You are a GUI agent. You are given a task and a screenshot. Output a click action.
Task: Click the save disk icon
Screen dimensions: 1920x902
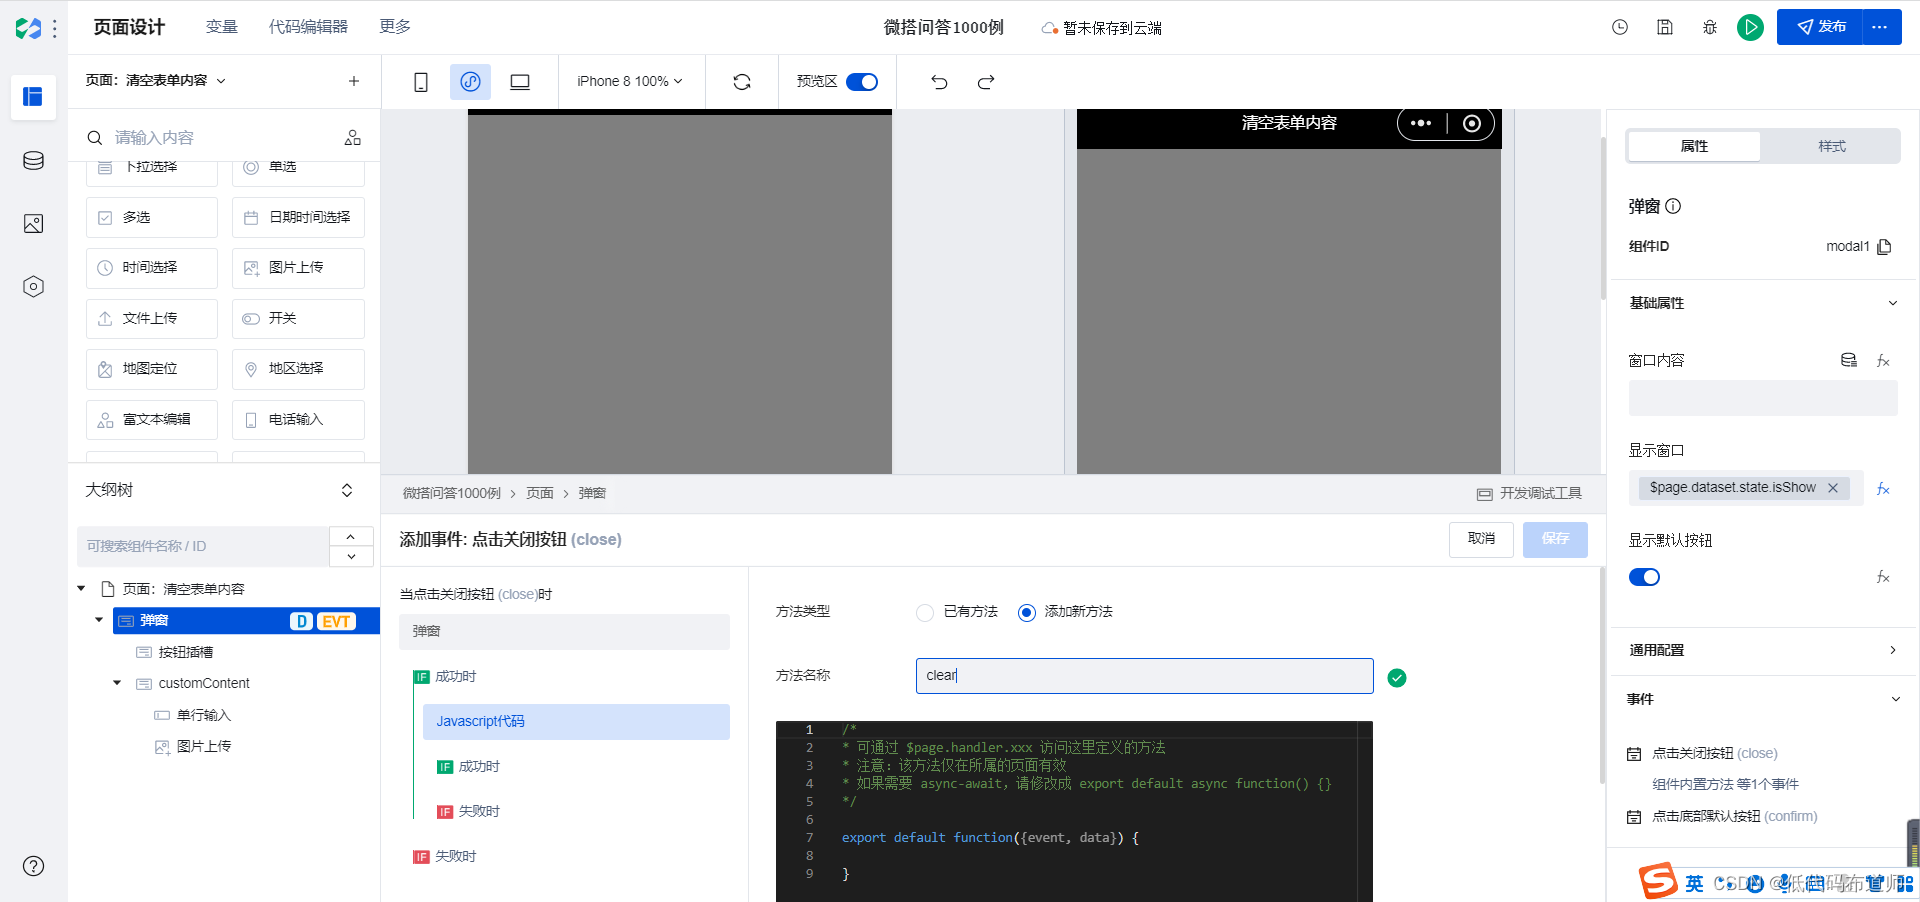1665,27
